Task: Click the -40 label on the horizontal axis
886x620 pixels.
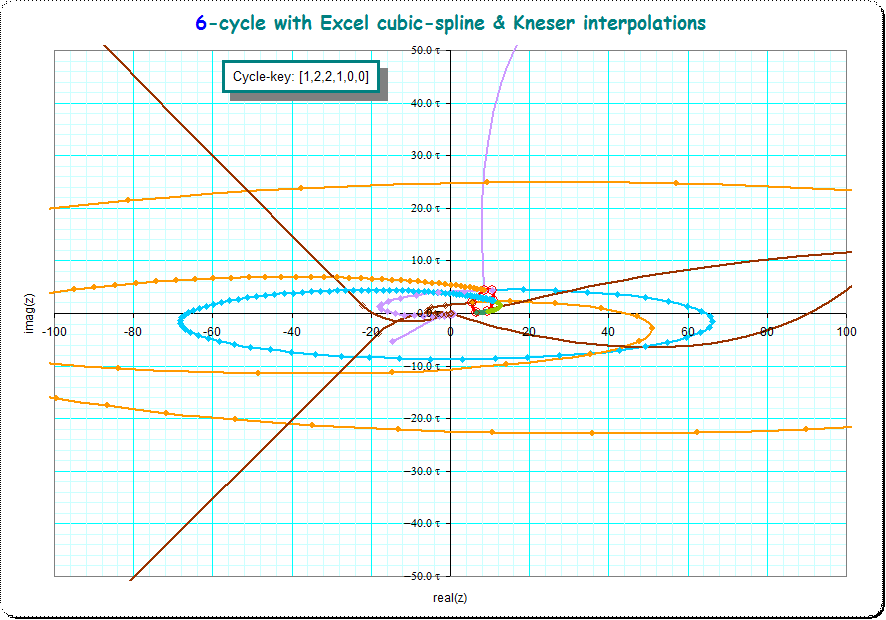Action: click(x=291, y=331)
